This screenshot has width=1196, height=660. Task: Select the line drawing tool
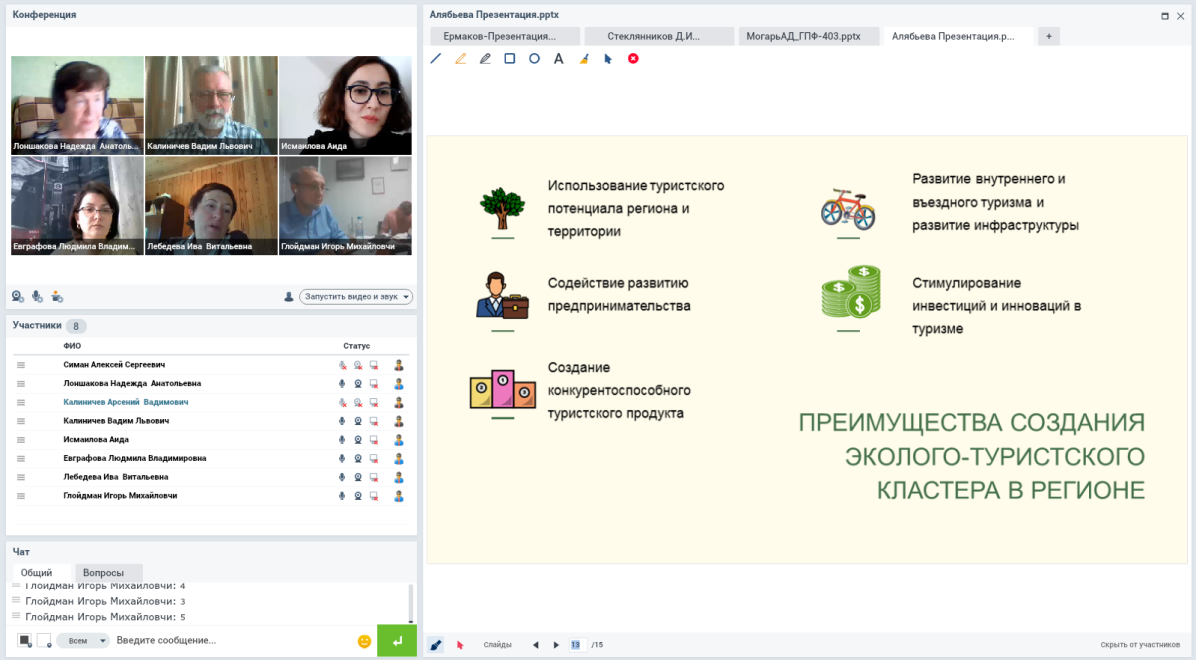[435, 59]
